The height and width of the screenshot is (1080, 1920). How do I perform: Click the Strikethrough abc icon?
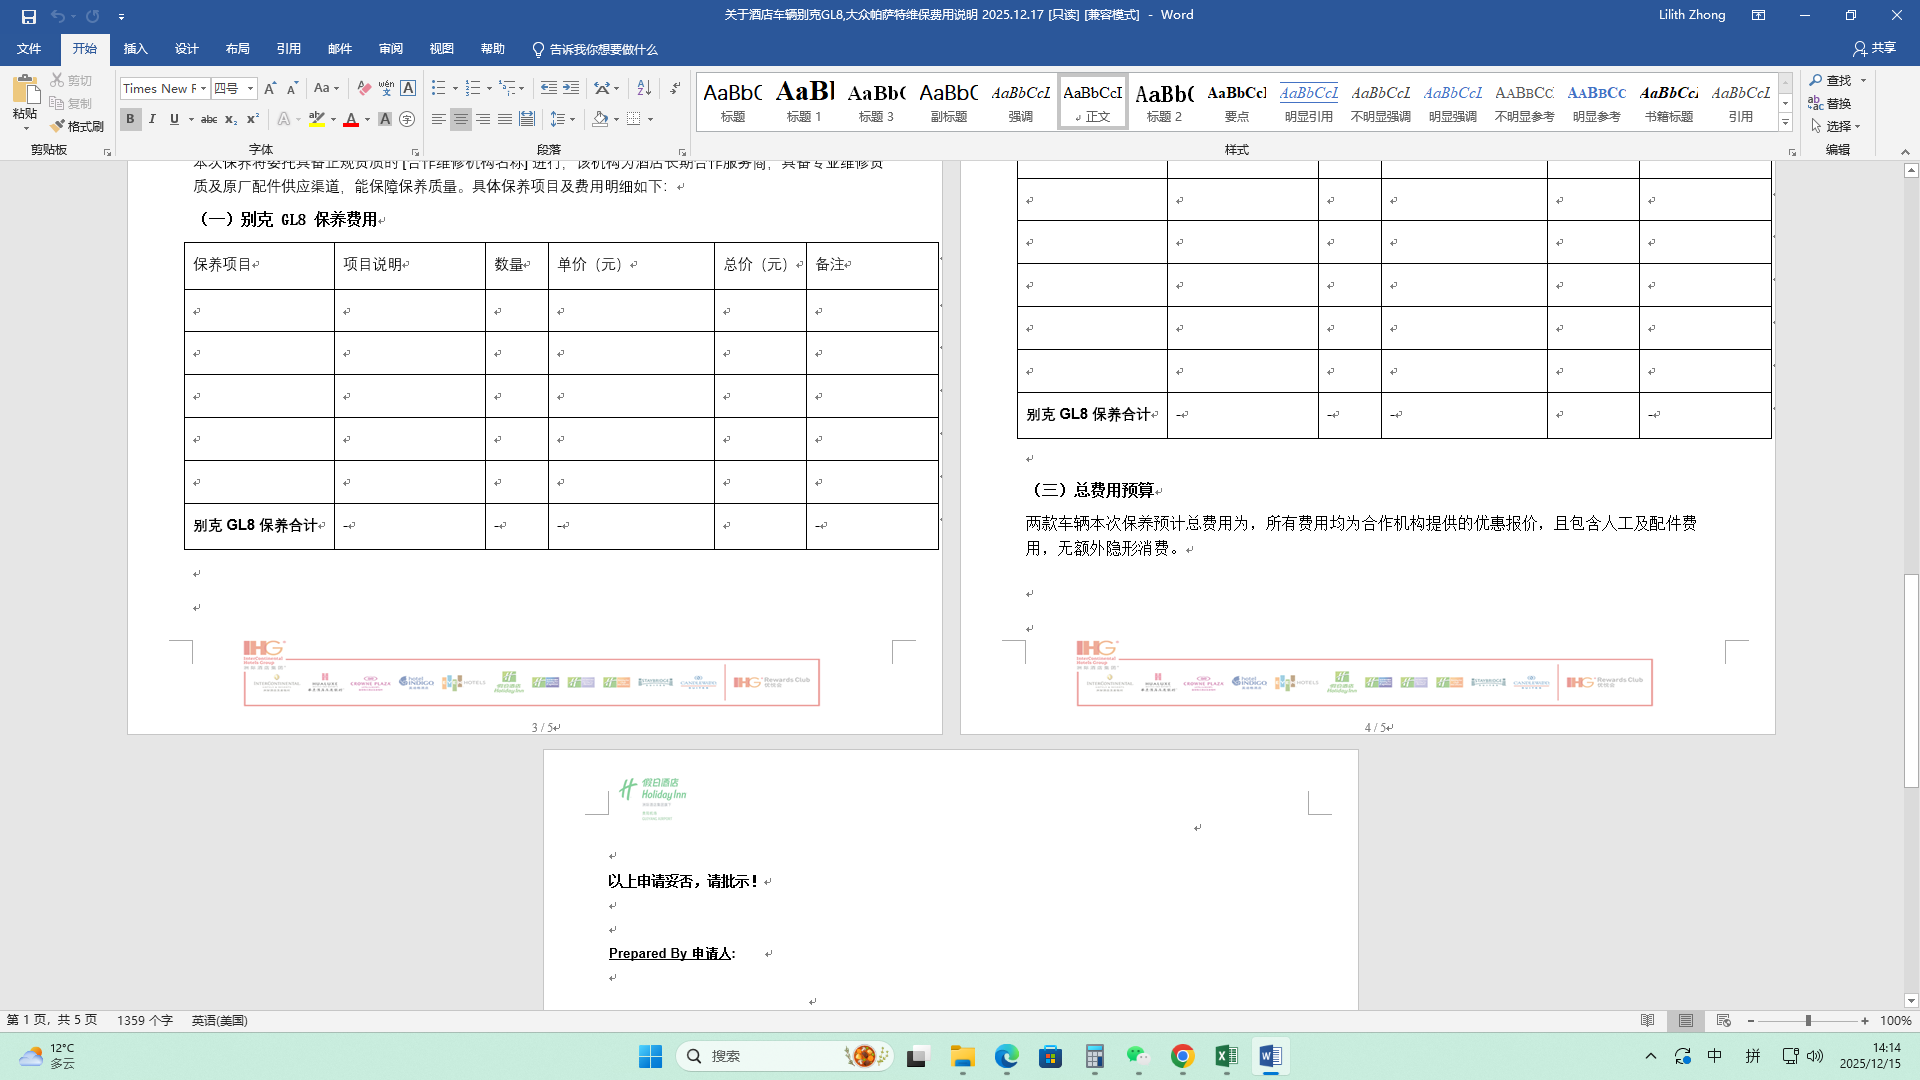pyautogui.click(x=208, y=119)
